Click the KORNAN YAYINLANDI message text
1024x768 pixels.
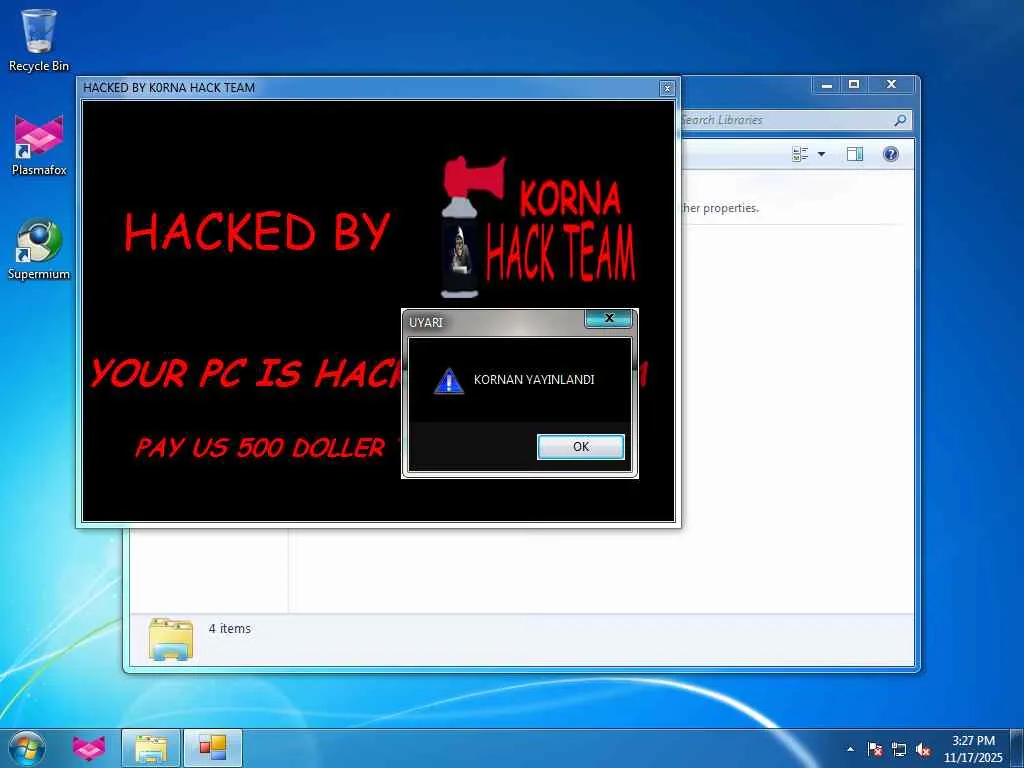tap(534, 379)
